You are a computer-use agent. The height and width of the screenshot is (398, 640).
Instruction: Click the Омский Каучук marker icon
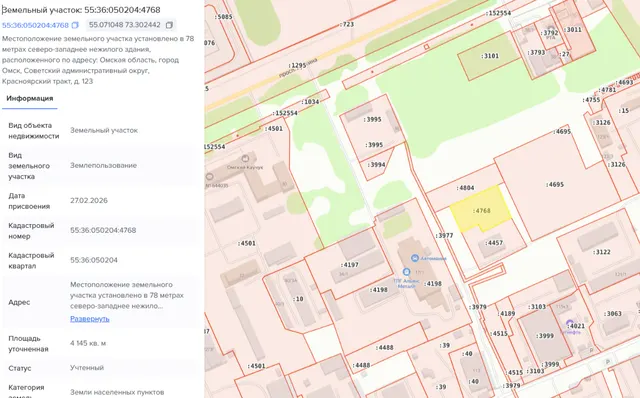click(245, 158)
